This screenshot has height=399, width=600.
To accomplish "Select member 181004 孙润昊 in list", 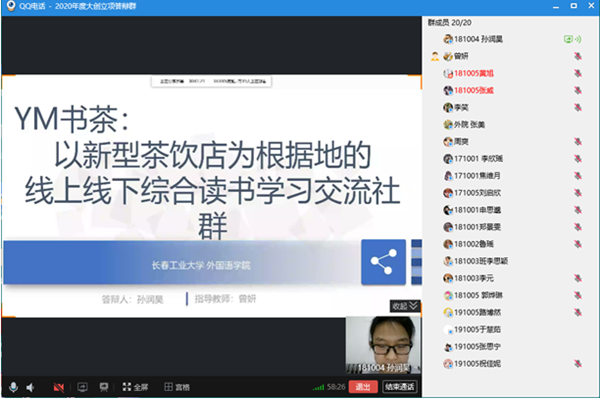I will pos(473,39).
